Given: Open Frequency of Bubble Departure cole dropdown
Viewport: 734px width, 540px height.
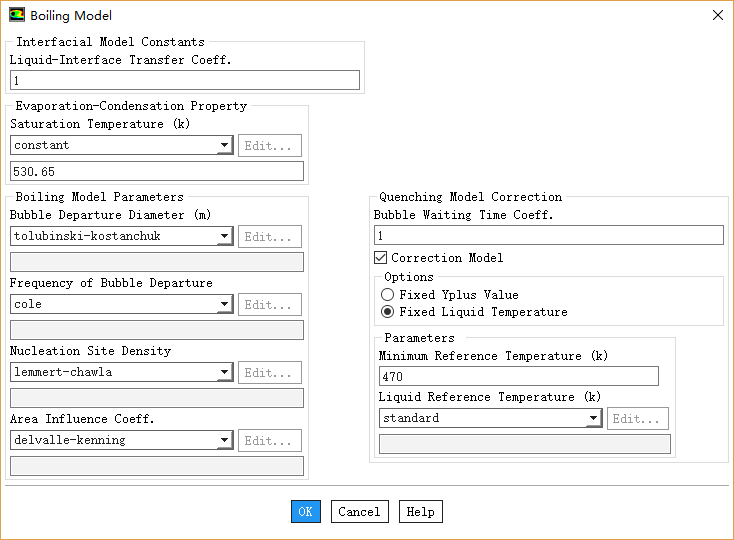Looking at the screenshot, I should tap(224, 305).
